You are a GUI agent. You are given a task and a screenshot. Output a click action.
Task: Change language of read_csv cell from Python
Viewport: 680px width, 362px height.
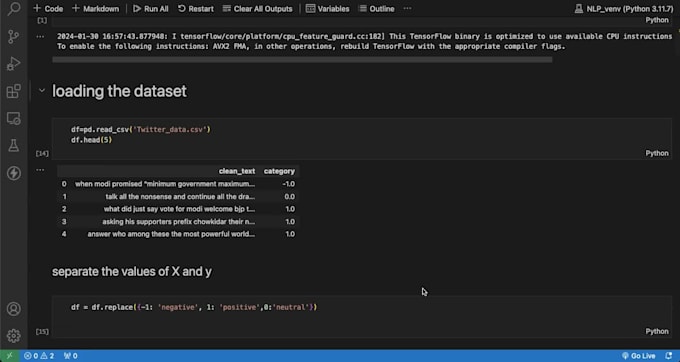[x=657, y=153]
